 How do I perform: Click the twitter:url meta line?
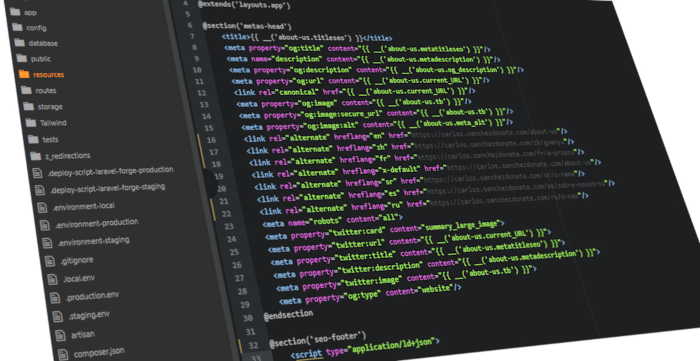(410, 242)
